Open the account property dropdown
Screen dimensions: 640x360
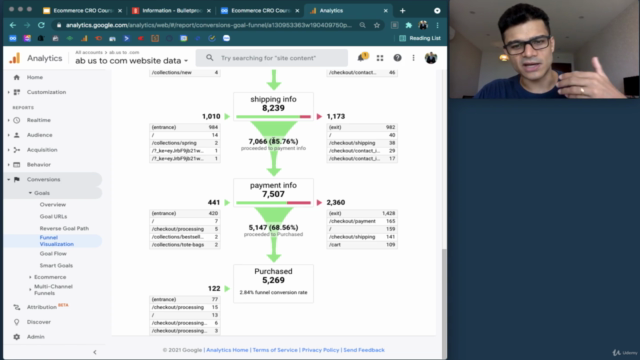131,60
